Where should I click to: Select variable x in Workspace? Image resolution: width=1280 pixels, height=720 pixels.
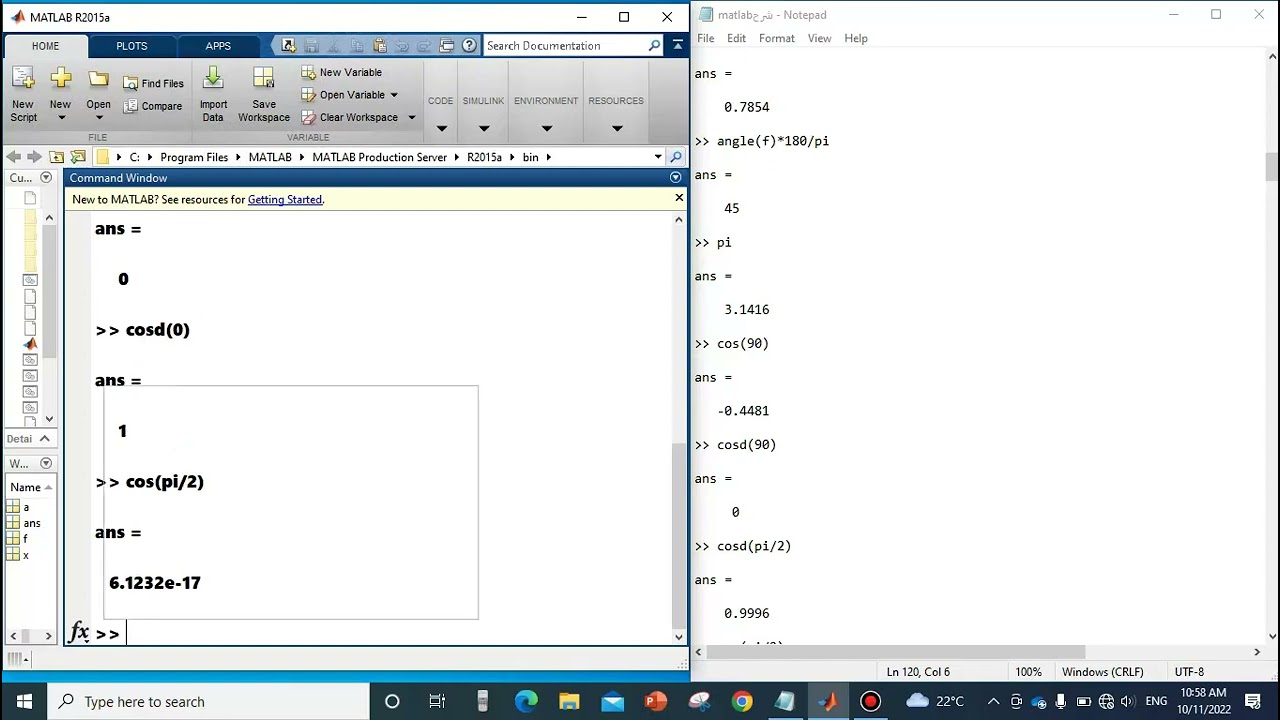point(26,555)
